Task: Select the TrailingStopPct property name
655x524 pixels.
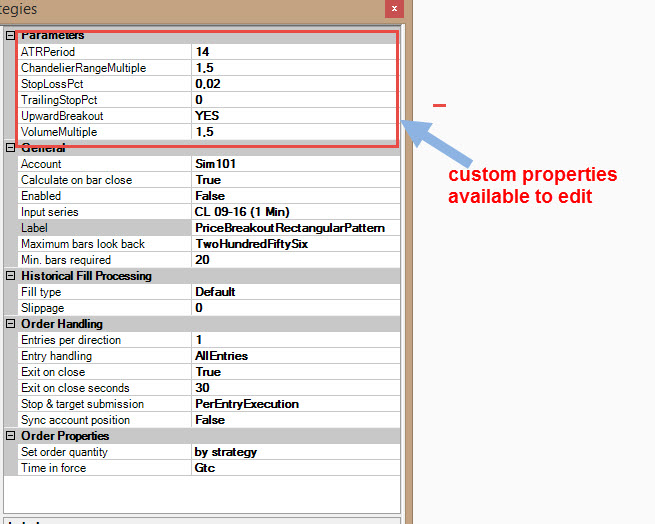Action: click(x=59, y=100)
